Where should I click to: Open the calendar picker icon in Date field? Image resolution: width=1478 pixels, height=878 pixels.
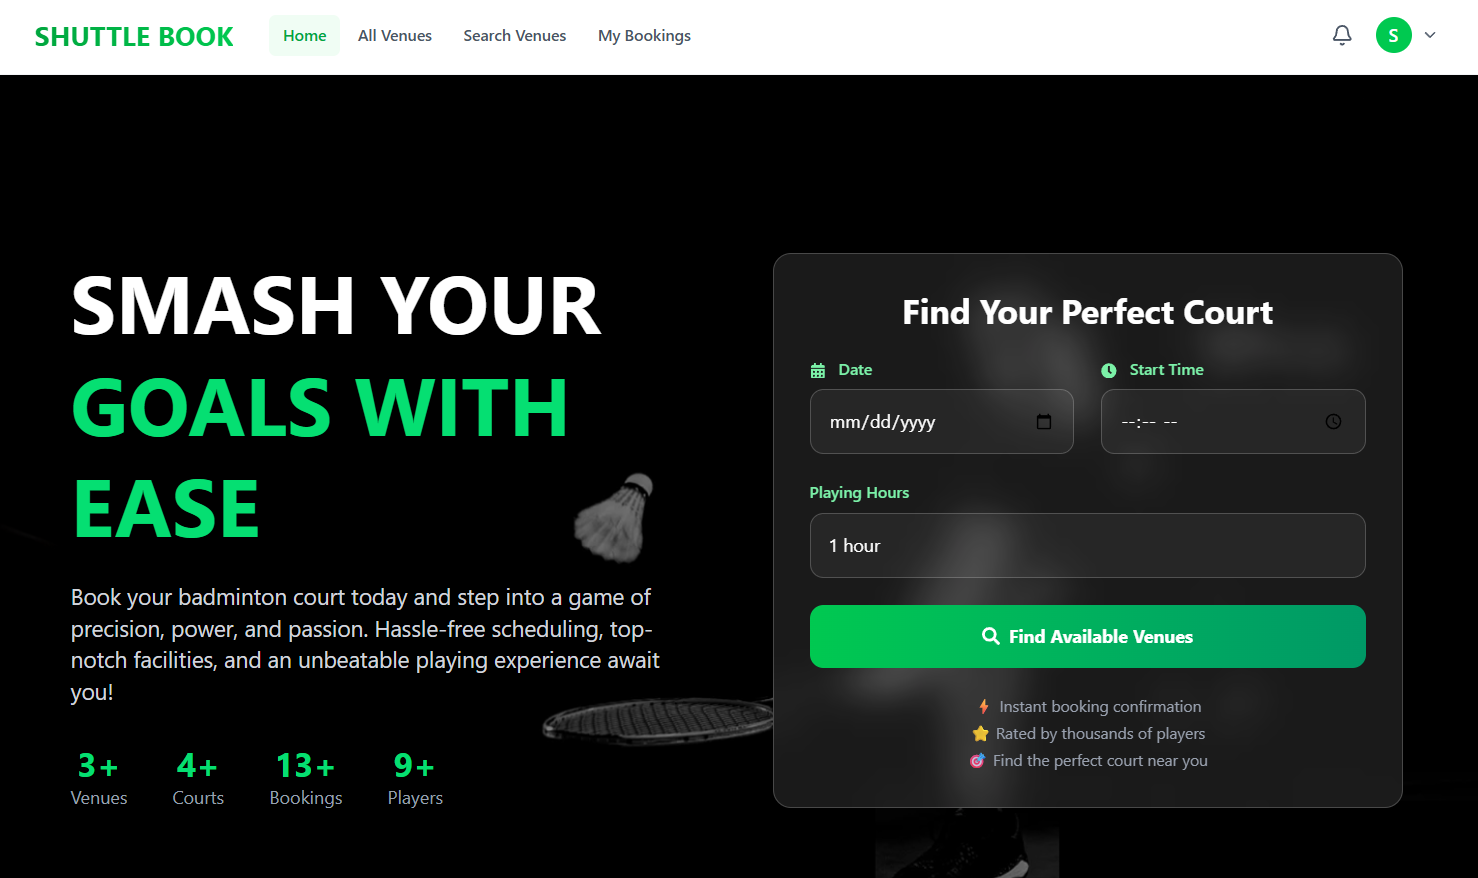1043,422
